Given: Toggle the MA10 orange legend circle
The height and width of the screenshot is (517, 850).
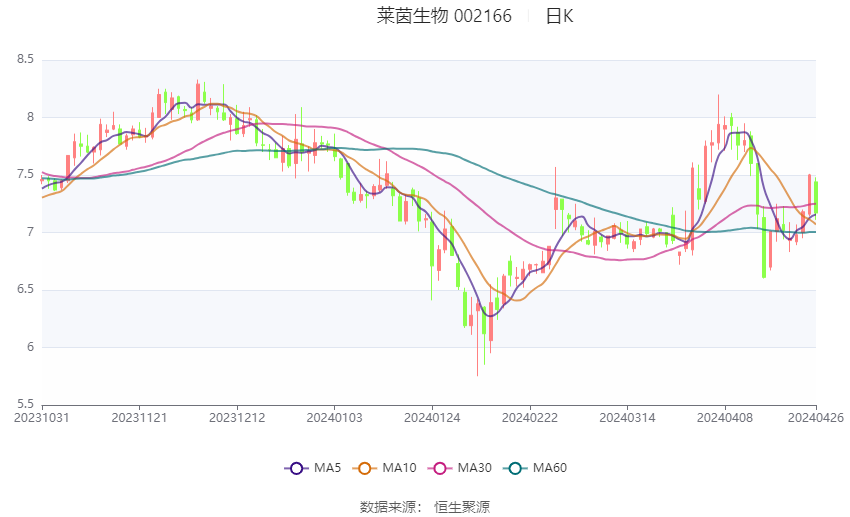Looking at the screenshot, I should 365,468.
